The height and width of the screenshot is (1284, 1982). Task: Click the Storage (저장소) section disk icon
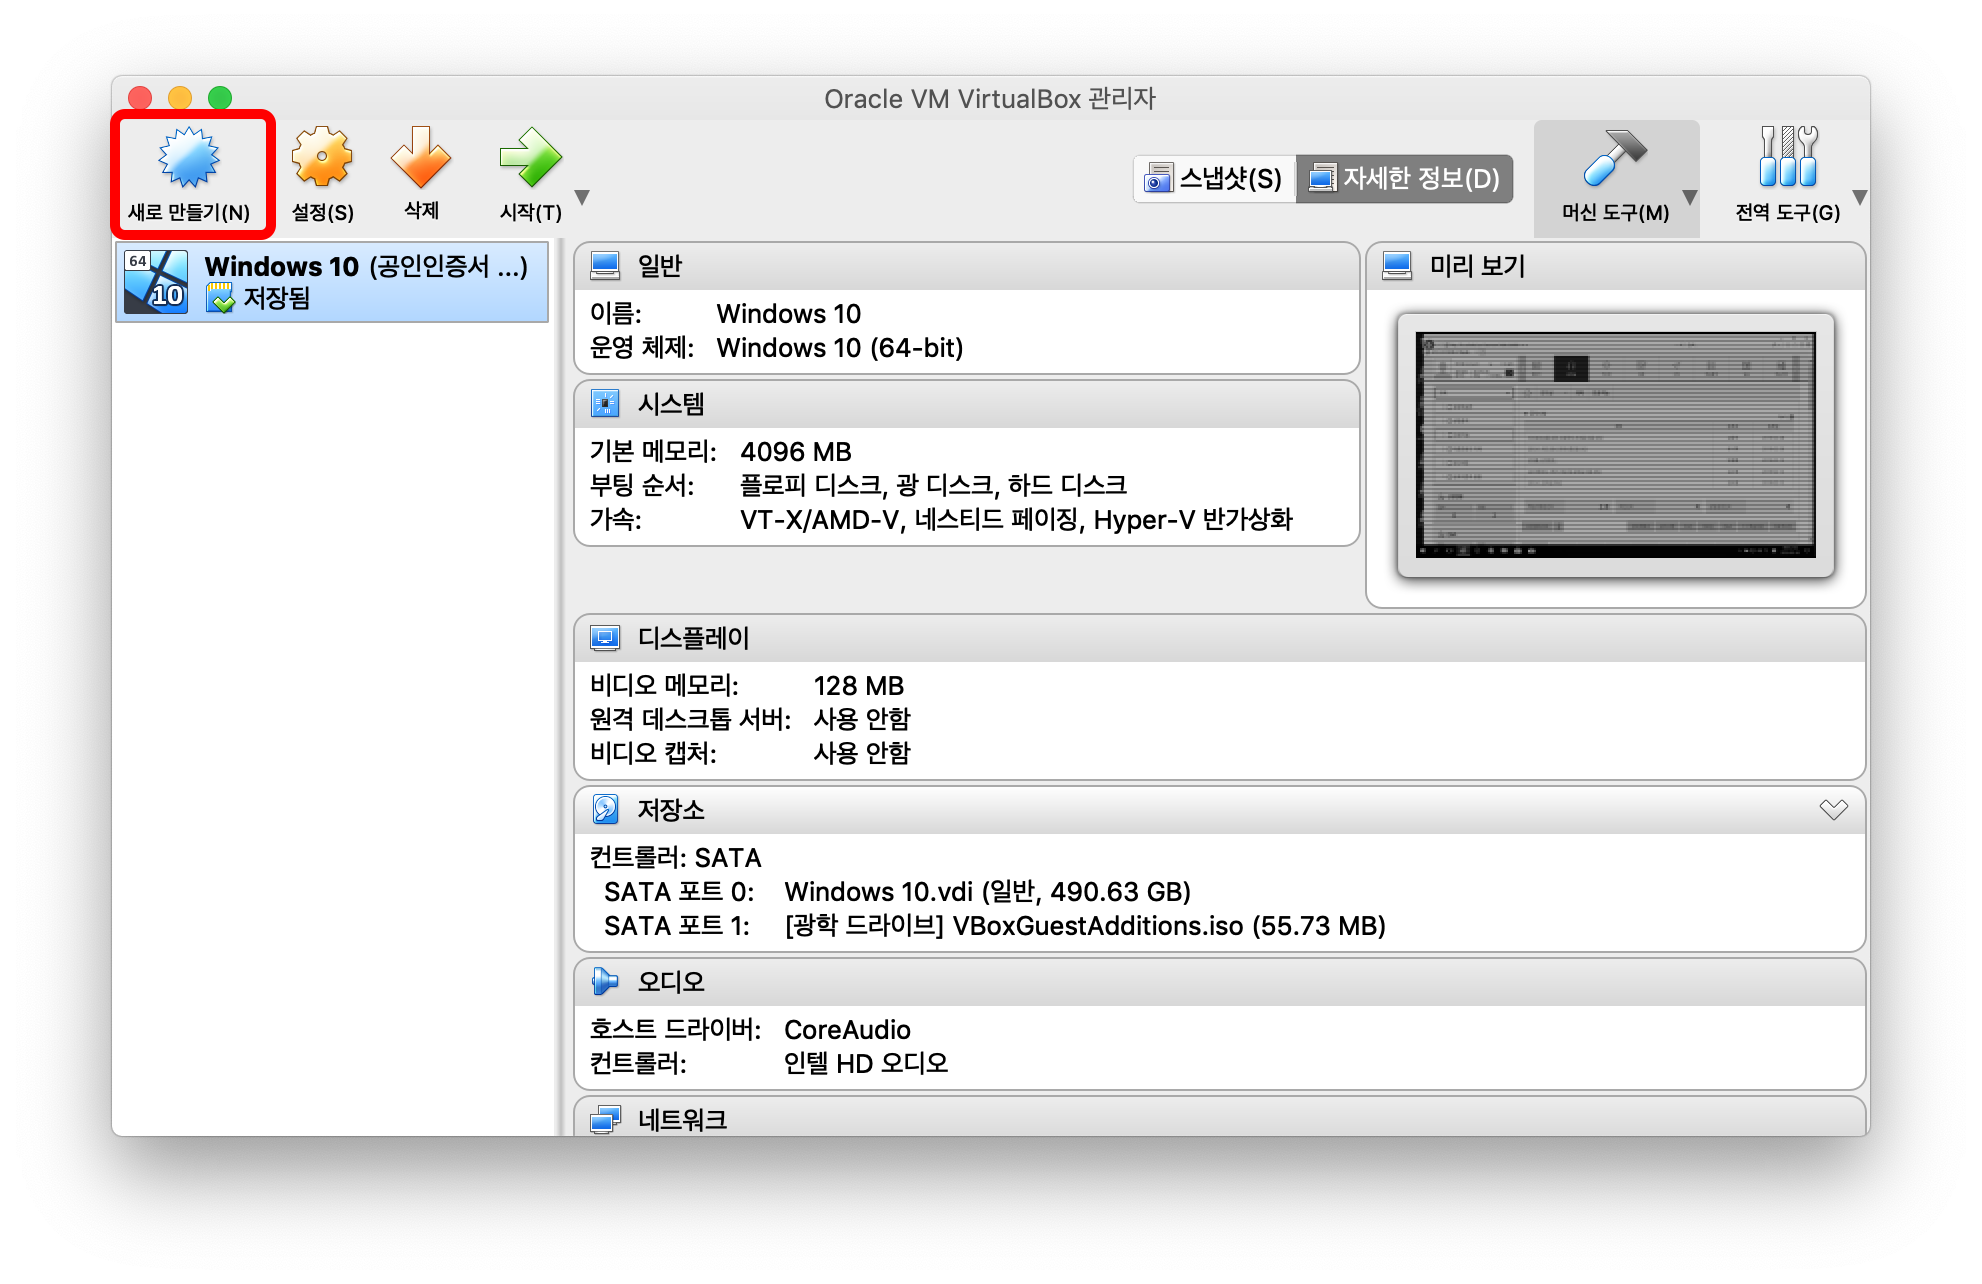(x=605, y=809)
